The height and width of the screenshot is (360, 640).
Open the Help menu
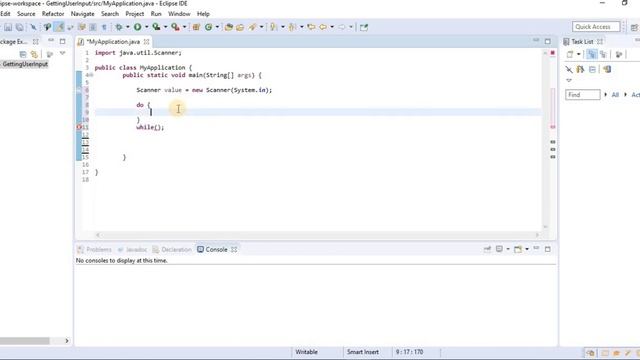coord(203,14)
